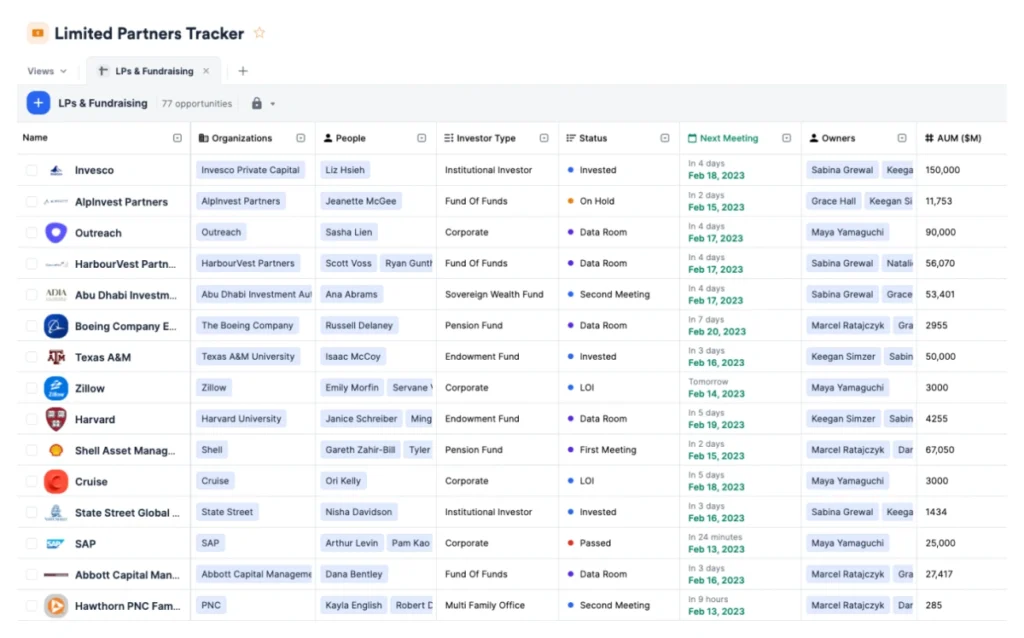Click the lock icon beside 77 opportunities
The image size is (1024, 638).
coord(257,103)
